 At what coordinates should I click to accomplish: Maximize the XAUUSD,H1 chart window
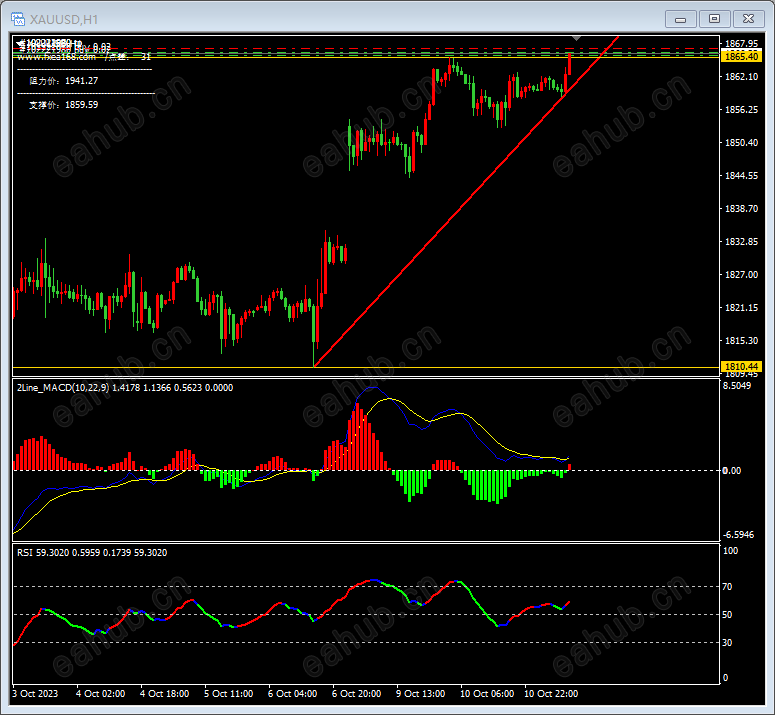click(714, 19)
